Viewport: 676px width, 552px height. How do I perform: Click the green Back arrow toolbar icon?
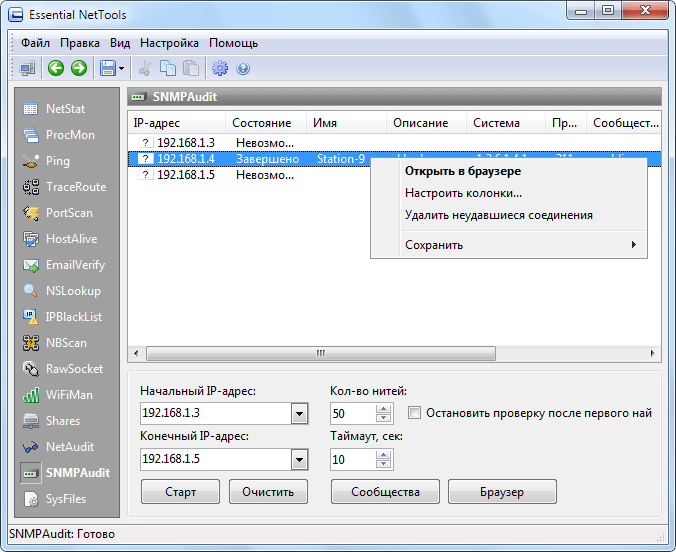[x=56, y=68]
